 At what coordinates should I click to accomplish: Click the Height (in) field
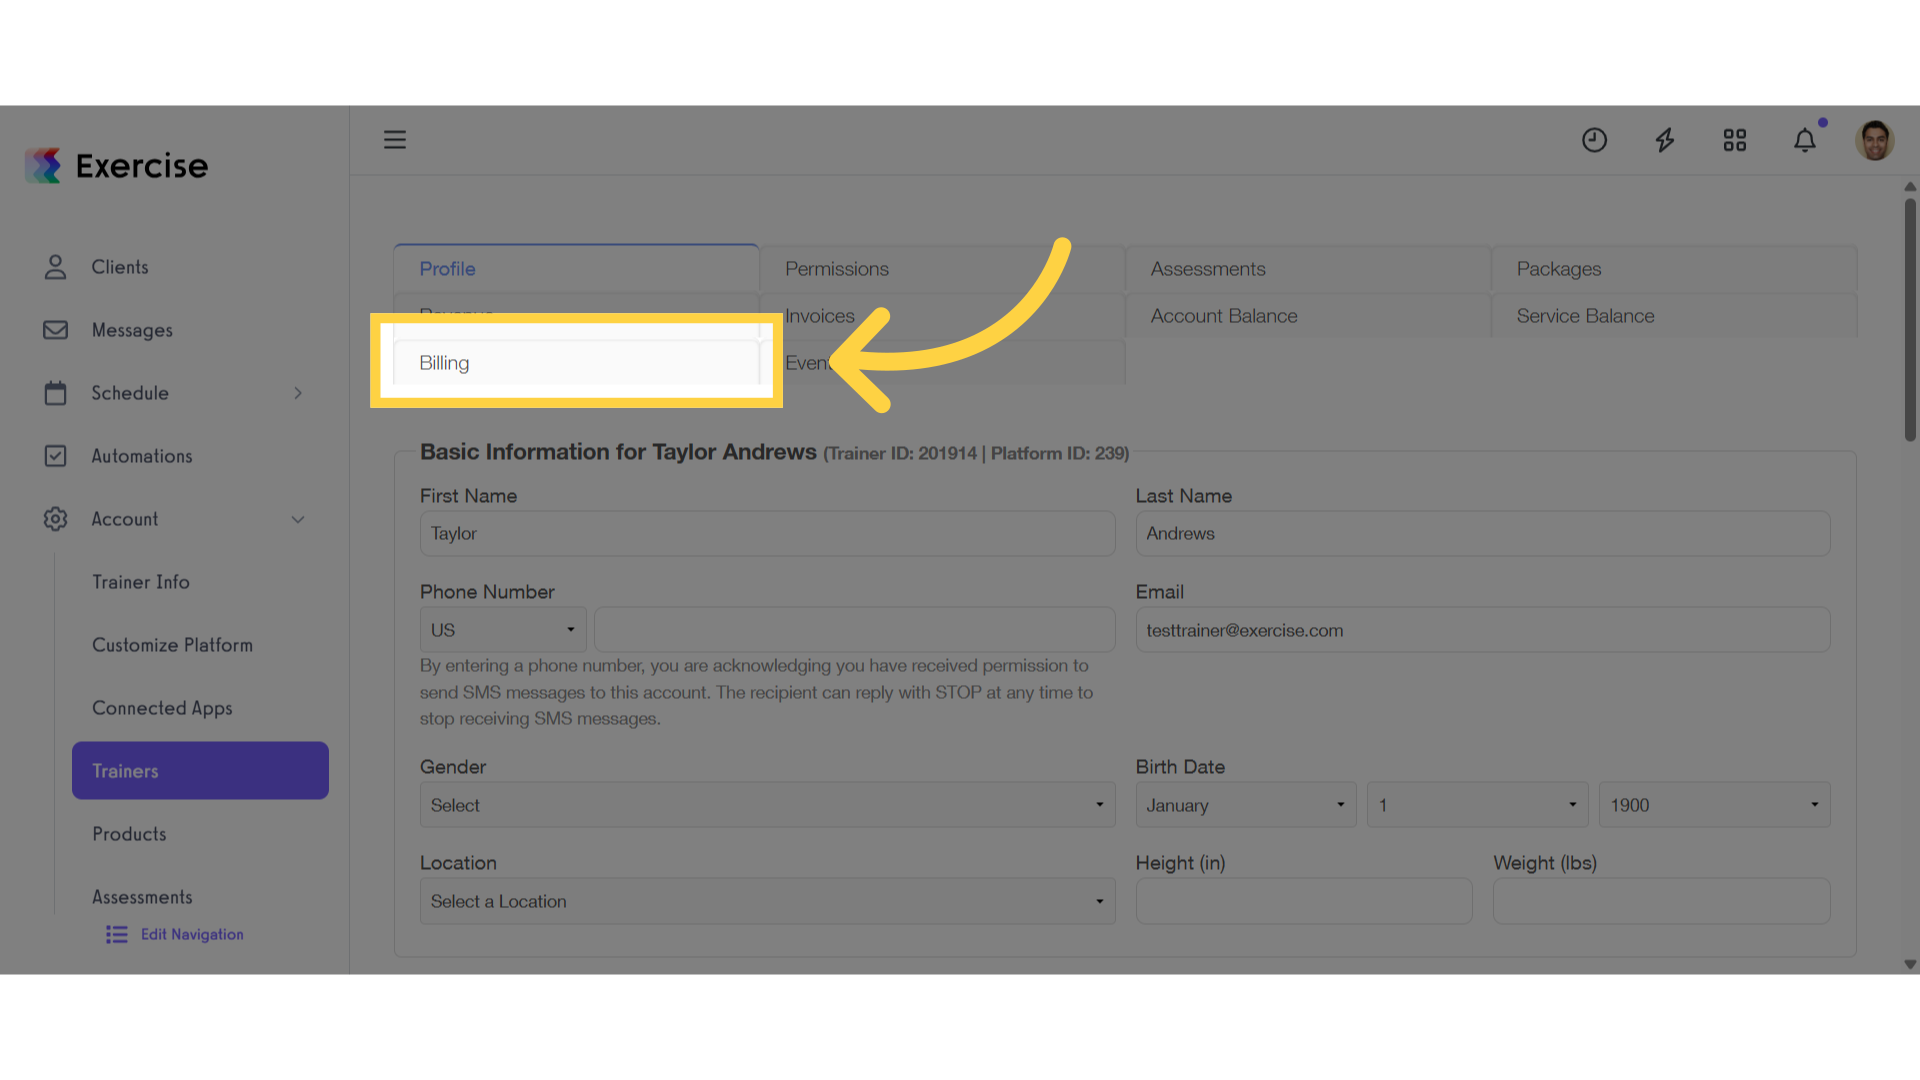(1304, 901)
